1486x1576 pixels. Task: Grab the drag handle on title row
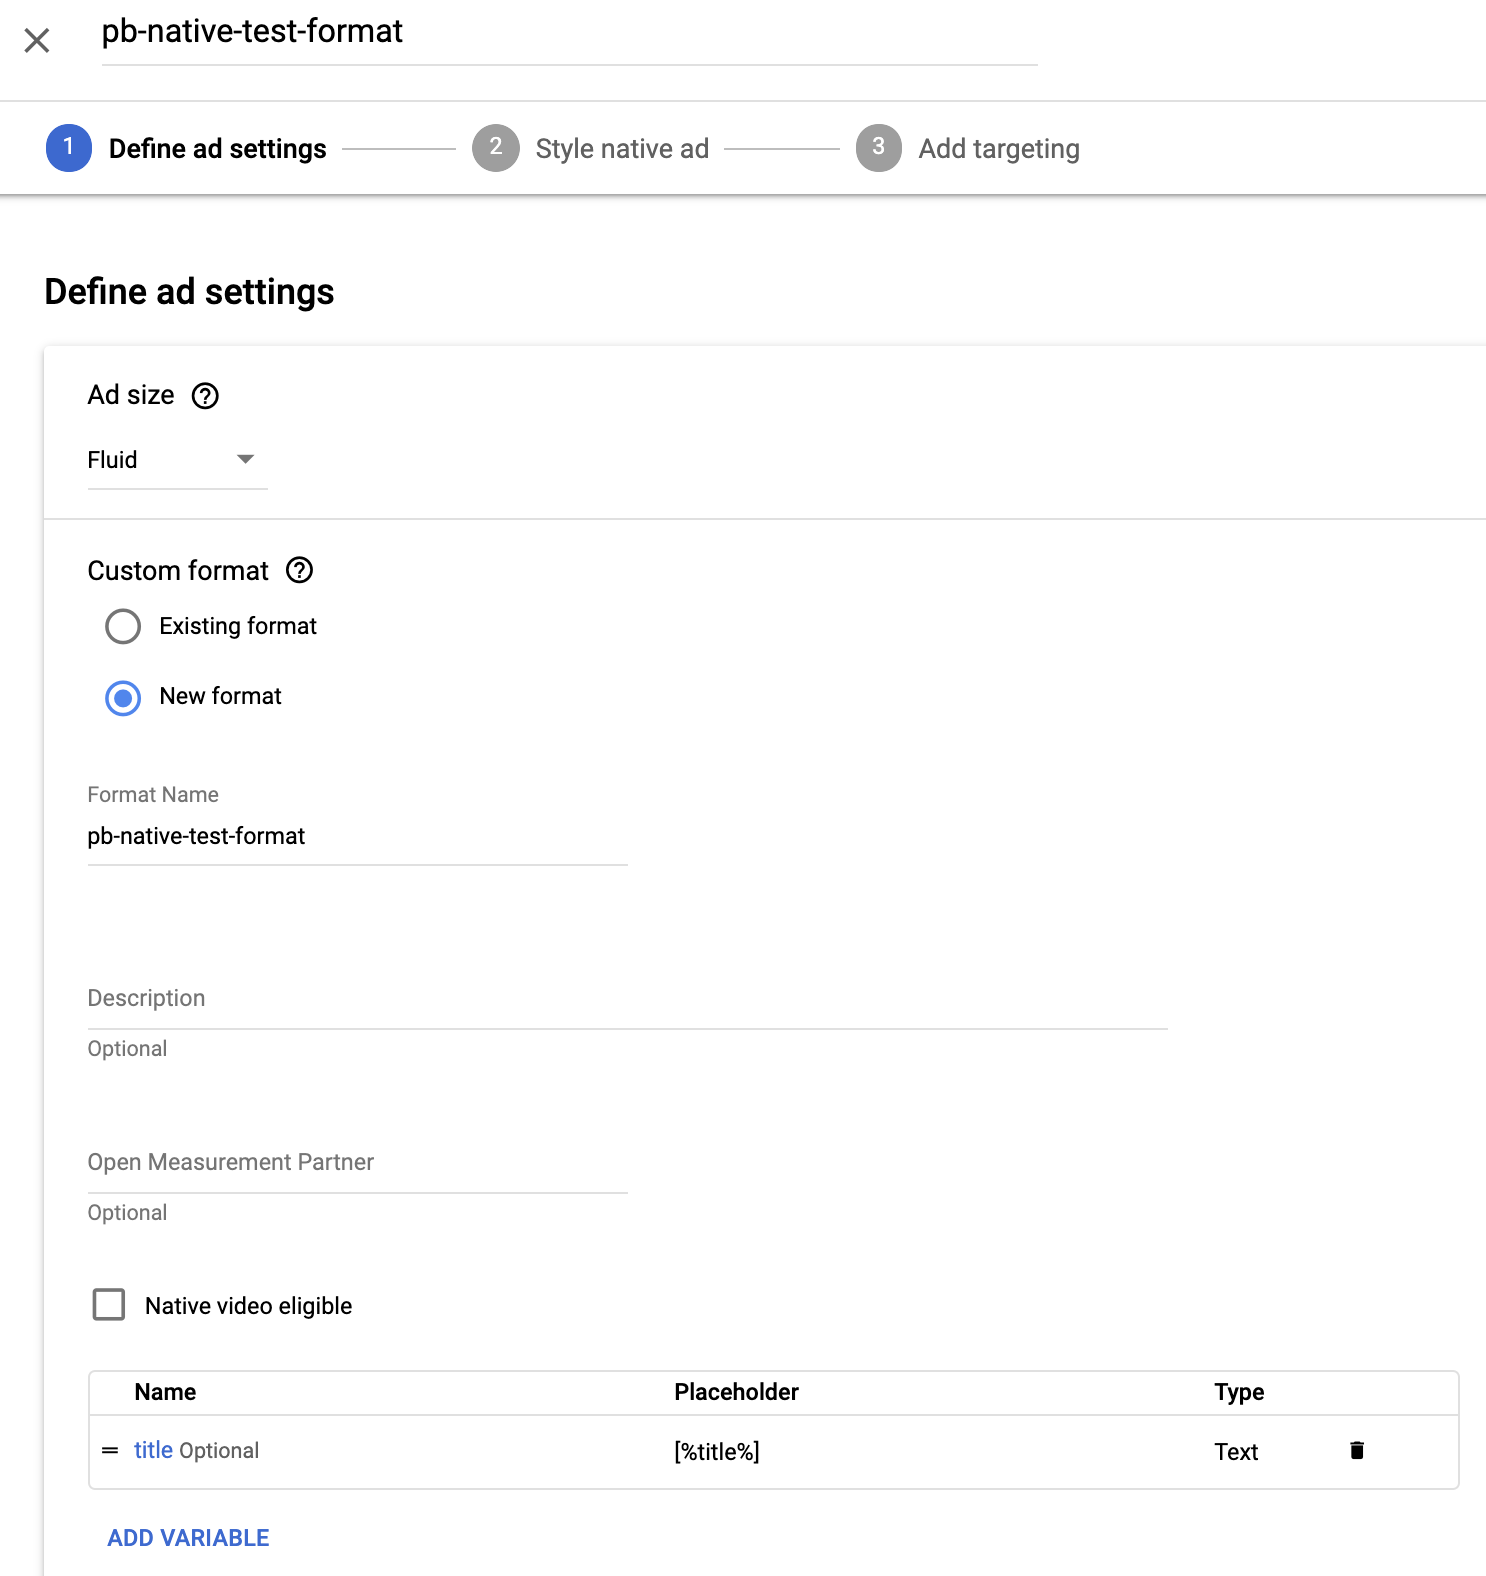[110, 1450]
